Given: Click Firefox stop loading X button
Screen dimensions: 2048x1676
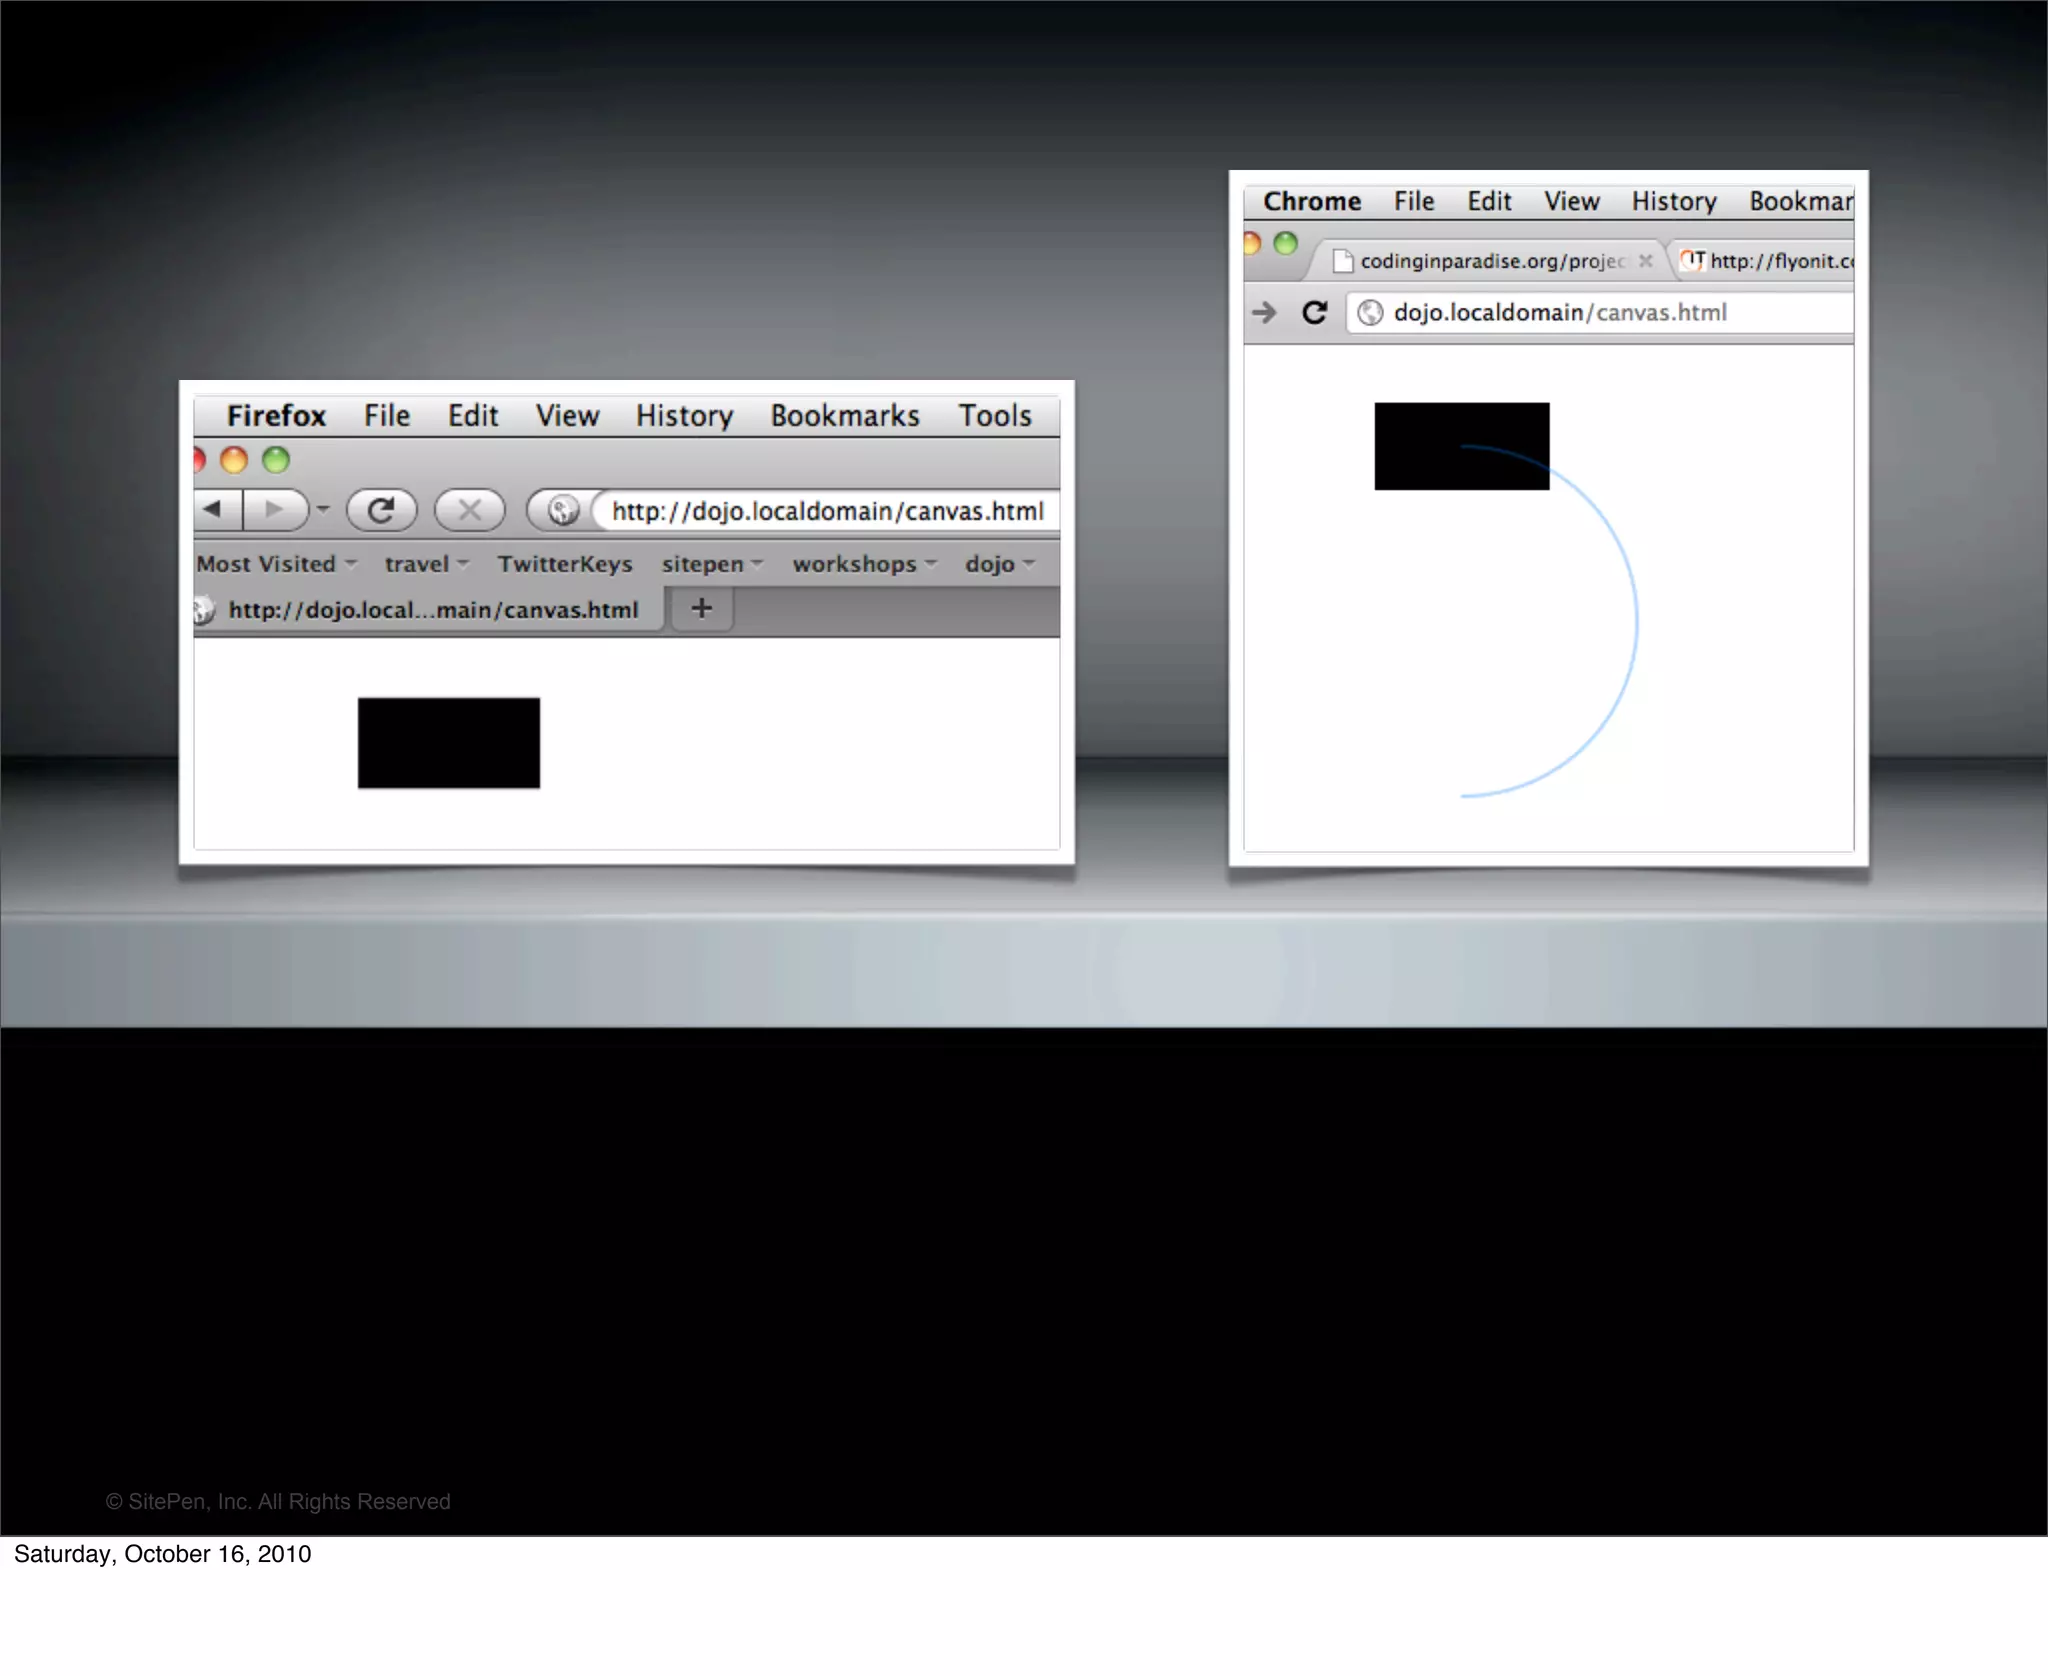Looking at the screenshot, I should (469, 510).
